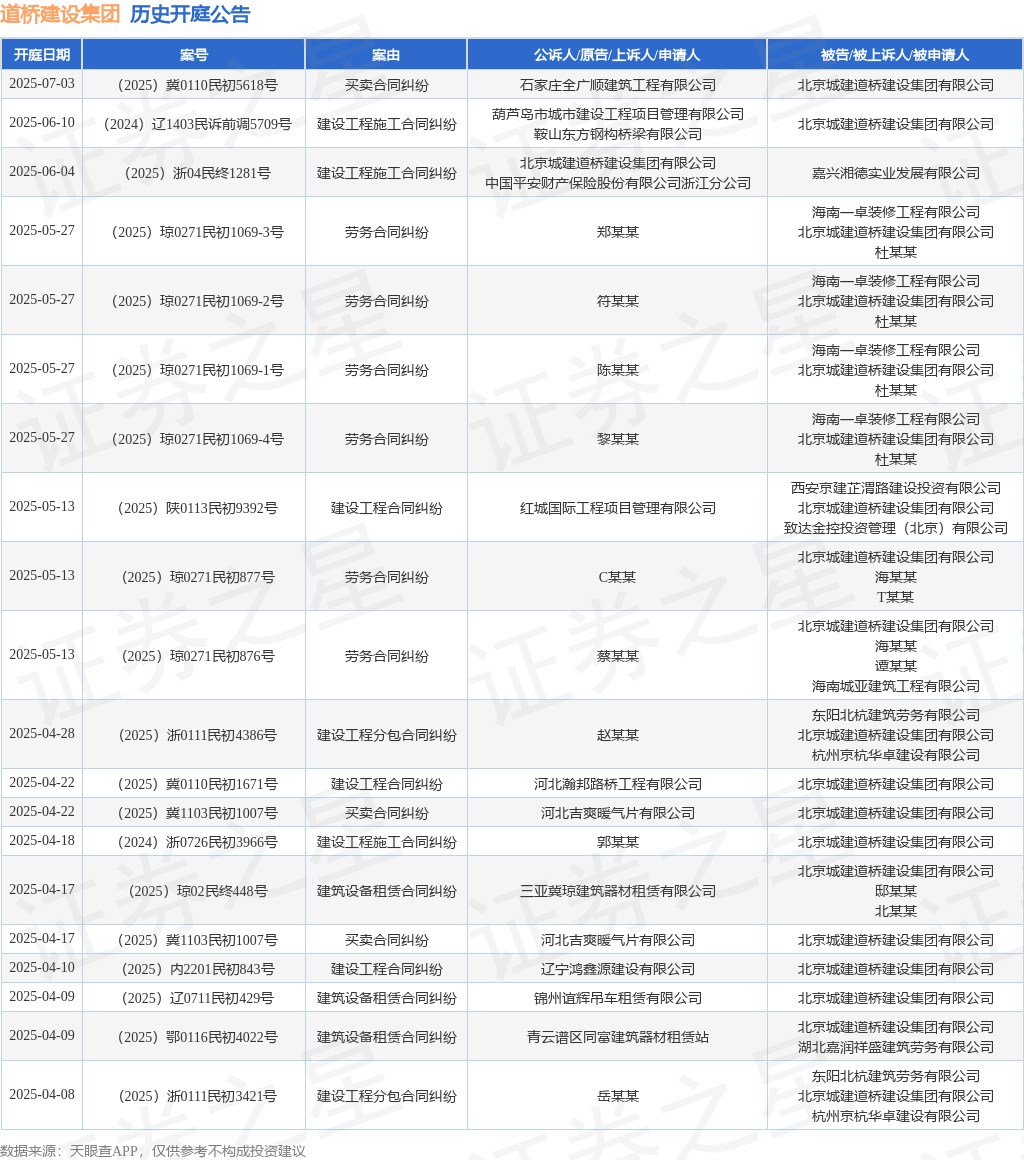Image resolution: width=1024 pixels, height=1160 pixels.
Task: Click plaintiff 青云谱区同富建筑器材租赁站
Action: (618, 1037)
